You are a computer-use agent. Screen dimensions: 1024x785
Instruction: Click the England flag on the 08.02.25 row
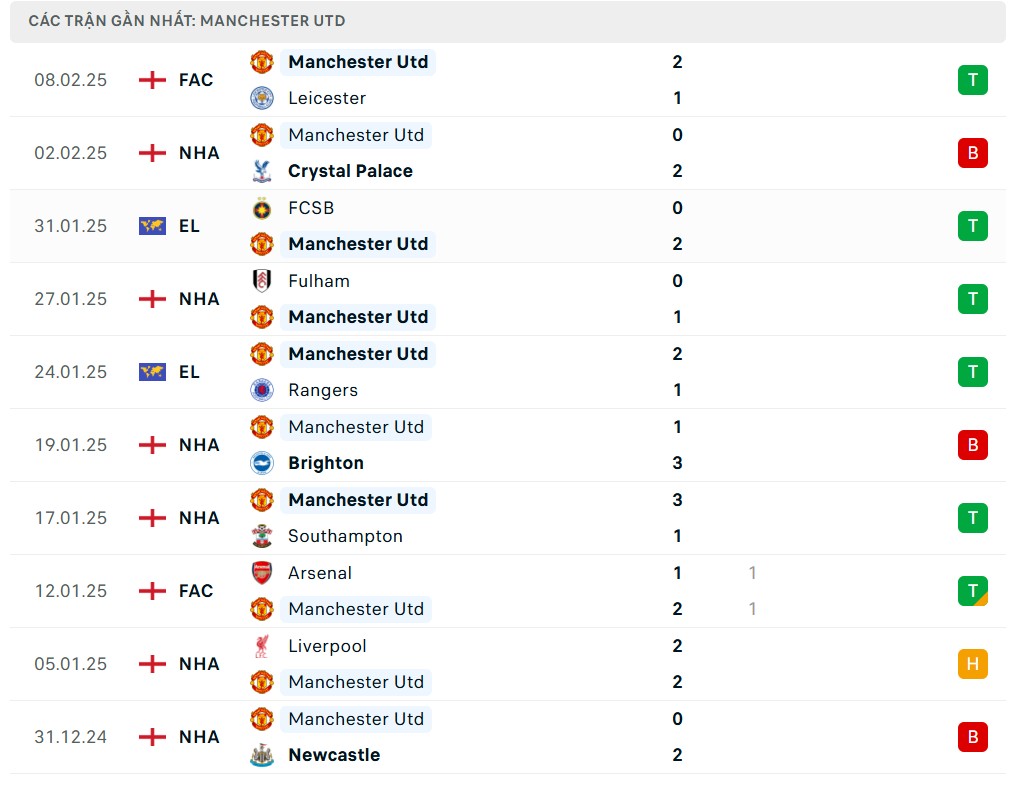(152, 80)
